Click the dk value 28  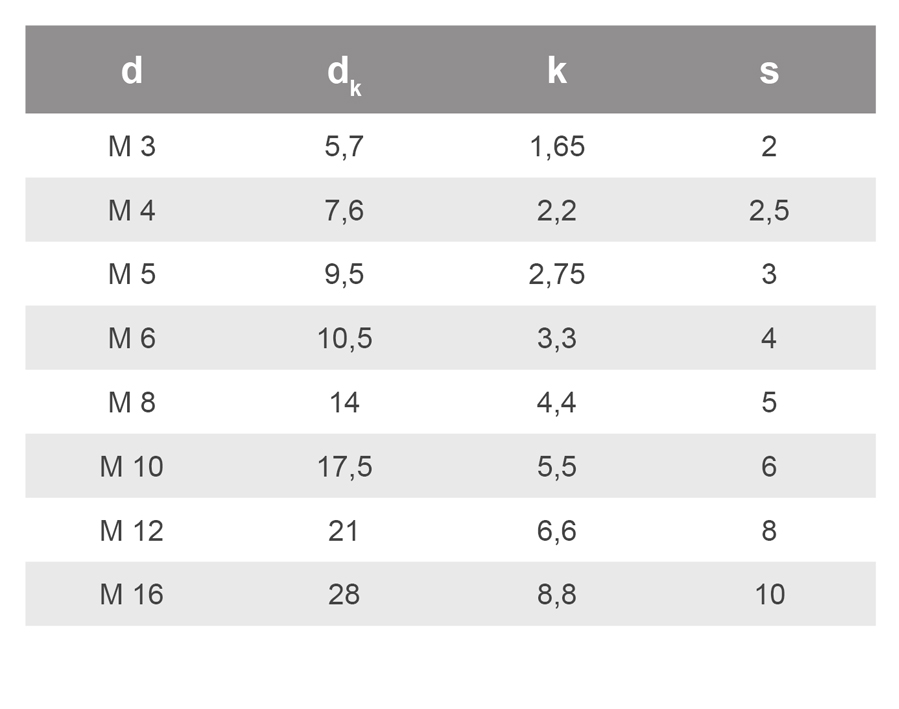[x=344, y=595]
